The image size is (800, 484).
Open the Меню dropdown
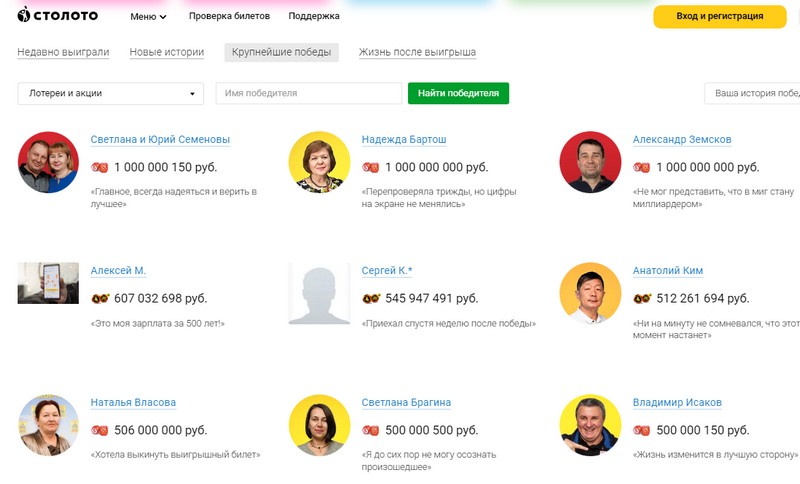pyautogui.click(x=148, y=16)
